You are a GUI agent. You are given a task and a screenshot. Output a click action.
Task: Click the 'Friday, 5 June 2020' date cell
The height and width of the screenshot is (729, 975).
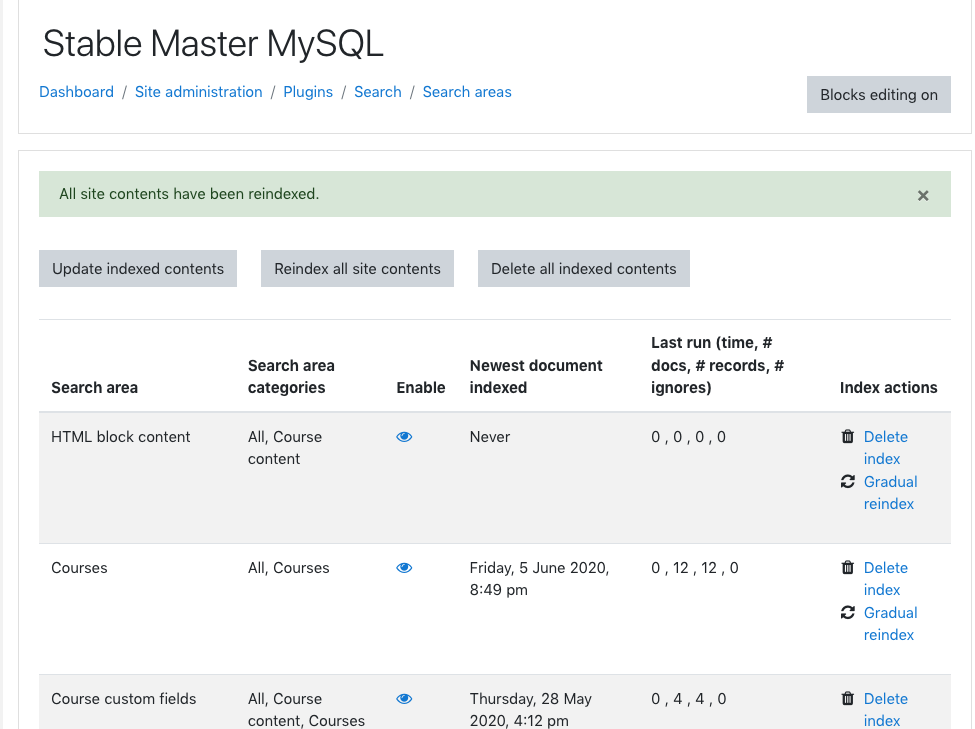(539, 578)
